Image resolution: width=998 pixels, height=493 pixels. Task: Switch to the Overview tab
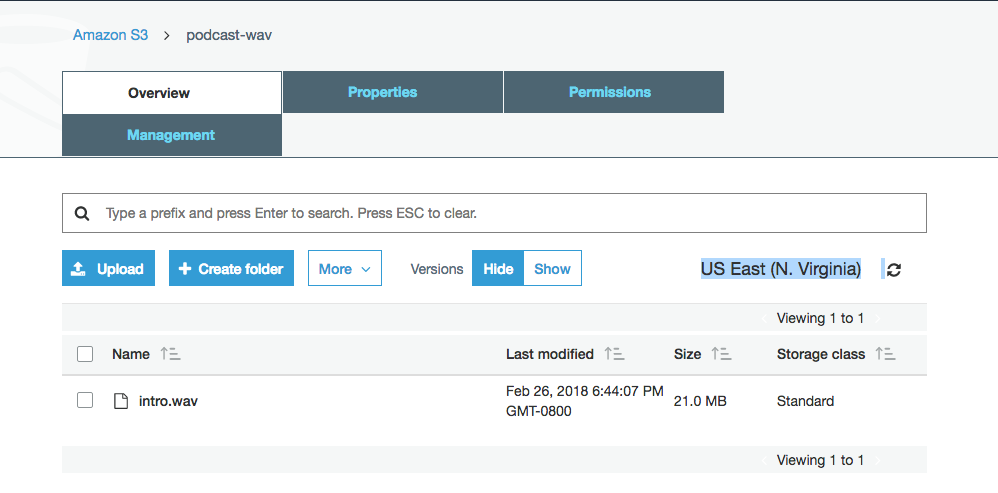(x=172, y=93)
